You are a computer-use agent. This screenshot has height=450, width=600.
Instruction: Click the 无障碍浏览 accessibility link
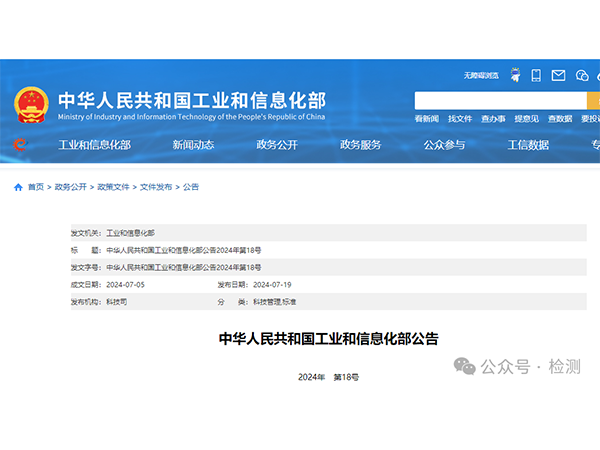click(481, 75)
